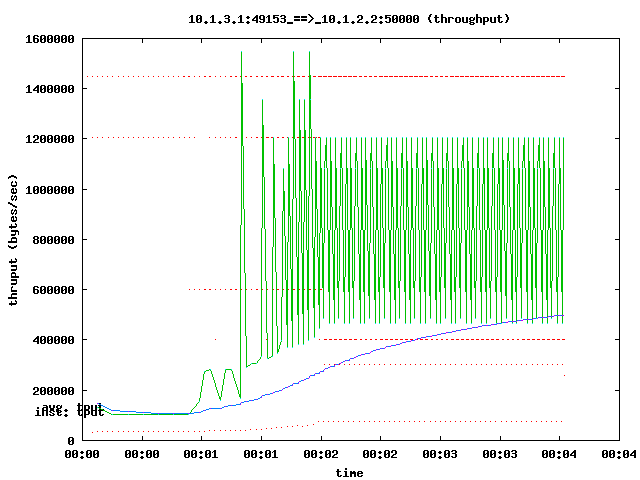Click the x-axis label "time"
The width and height of the screenshot is (640, 480).
click(x=349, y=472)
